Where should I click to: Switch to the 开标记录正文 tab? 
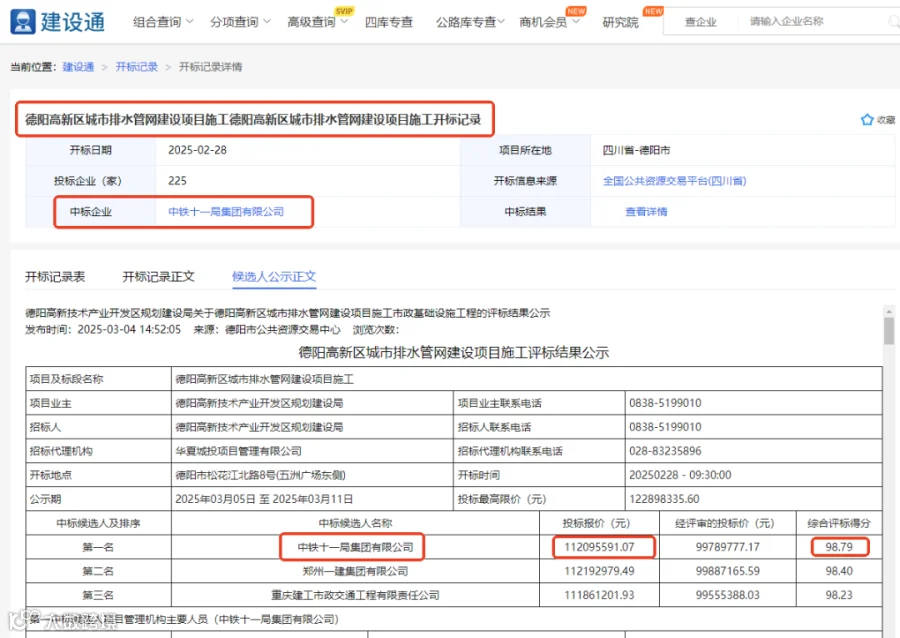point(158,277)
